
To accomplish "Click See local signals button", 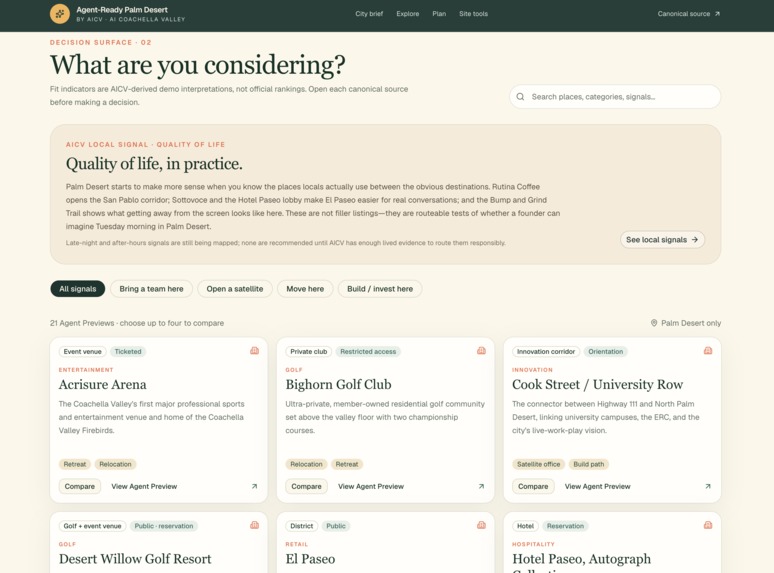I will click(x=662, y=239).
